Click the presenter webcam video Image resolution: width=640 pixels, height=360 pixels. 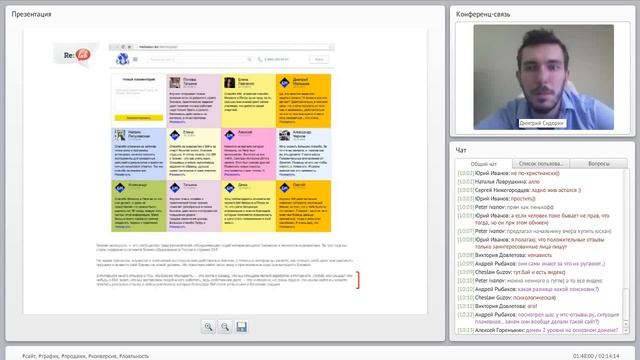[543, 77]
